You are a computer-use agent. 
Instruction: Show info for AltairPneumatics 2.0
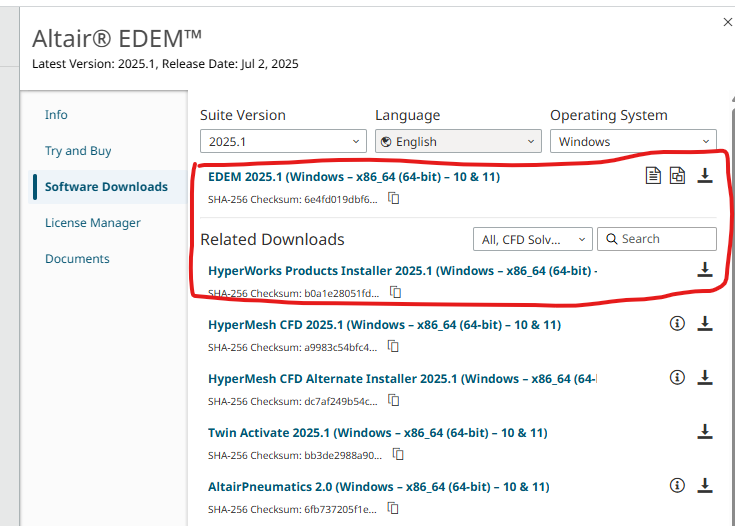[x=677, y=485]
